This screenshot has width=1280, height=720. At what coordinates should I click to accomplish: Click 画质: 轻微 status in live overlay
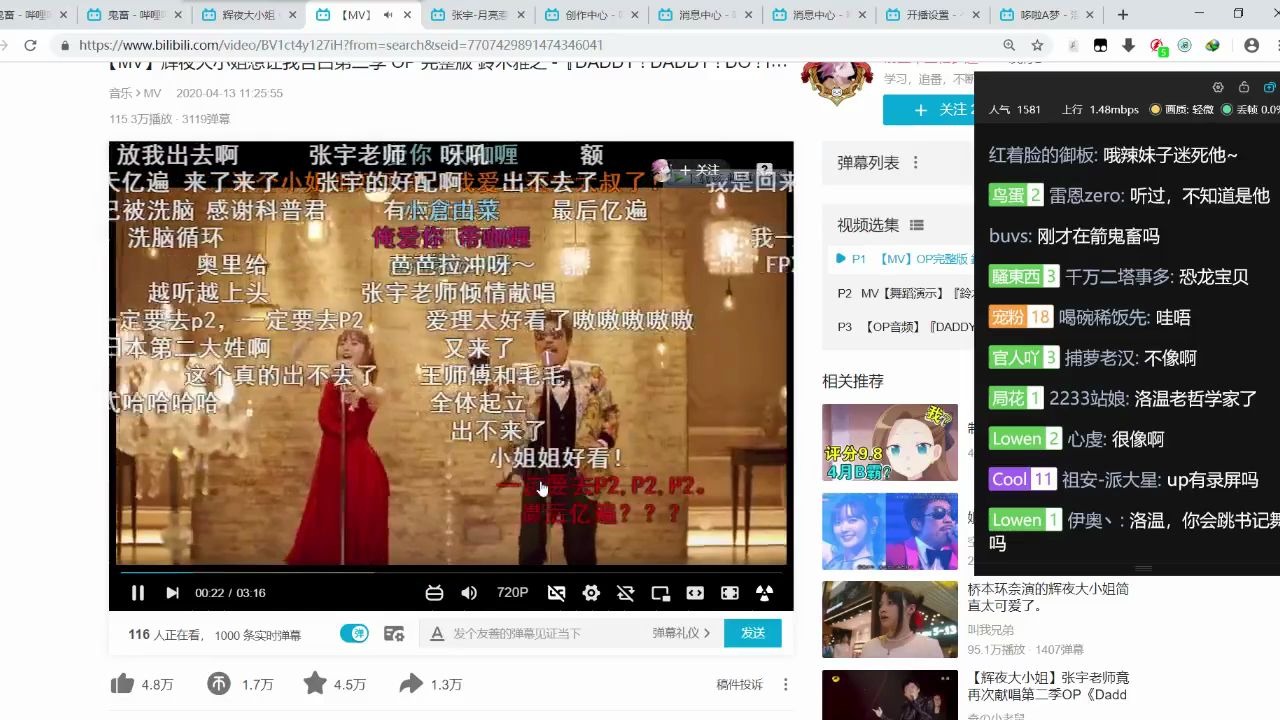tap(1182, 109)
